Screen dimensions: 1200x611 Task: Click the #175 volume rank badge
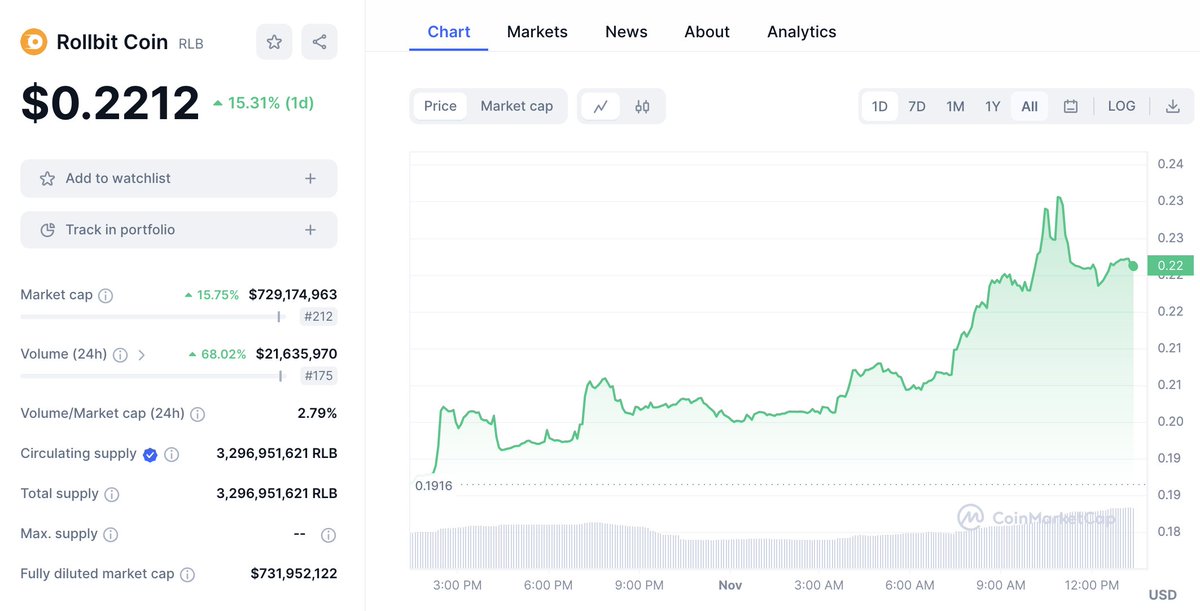(319, 376)
